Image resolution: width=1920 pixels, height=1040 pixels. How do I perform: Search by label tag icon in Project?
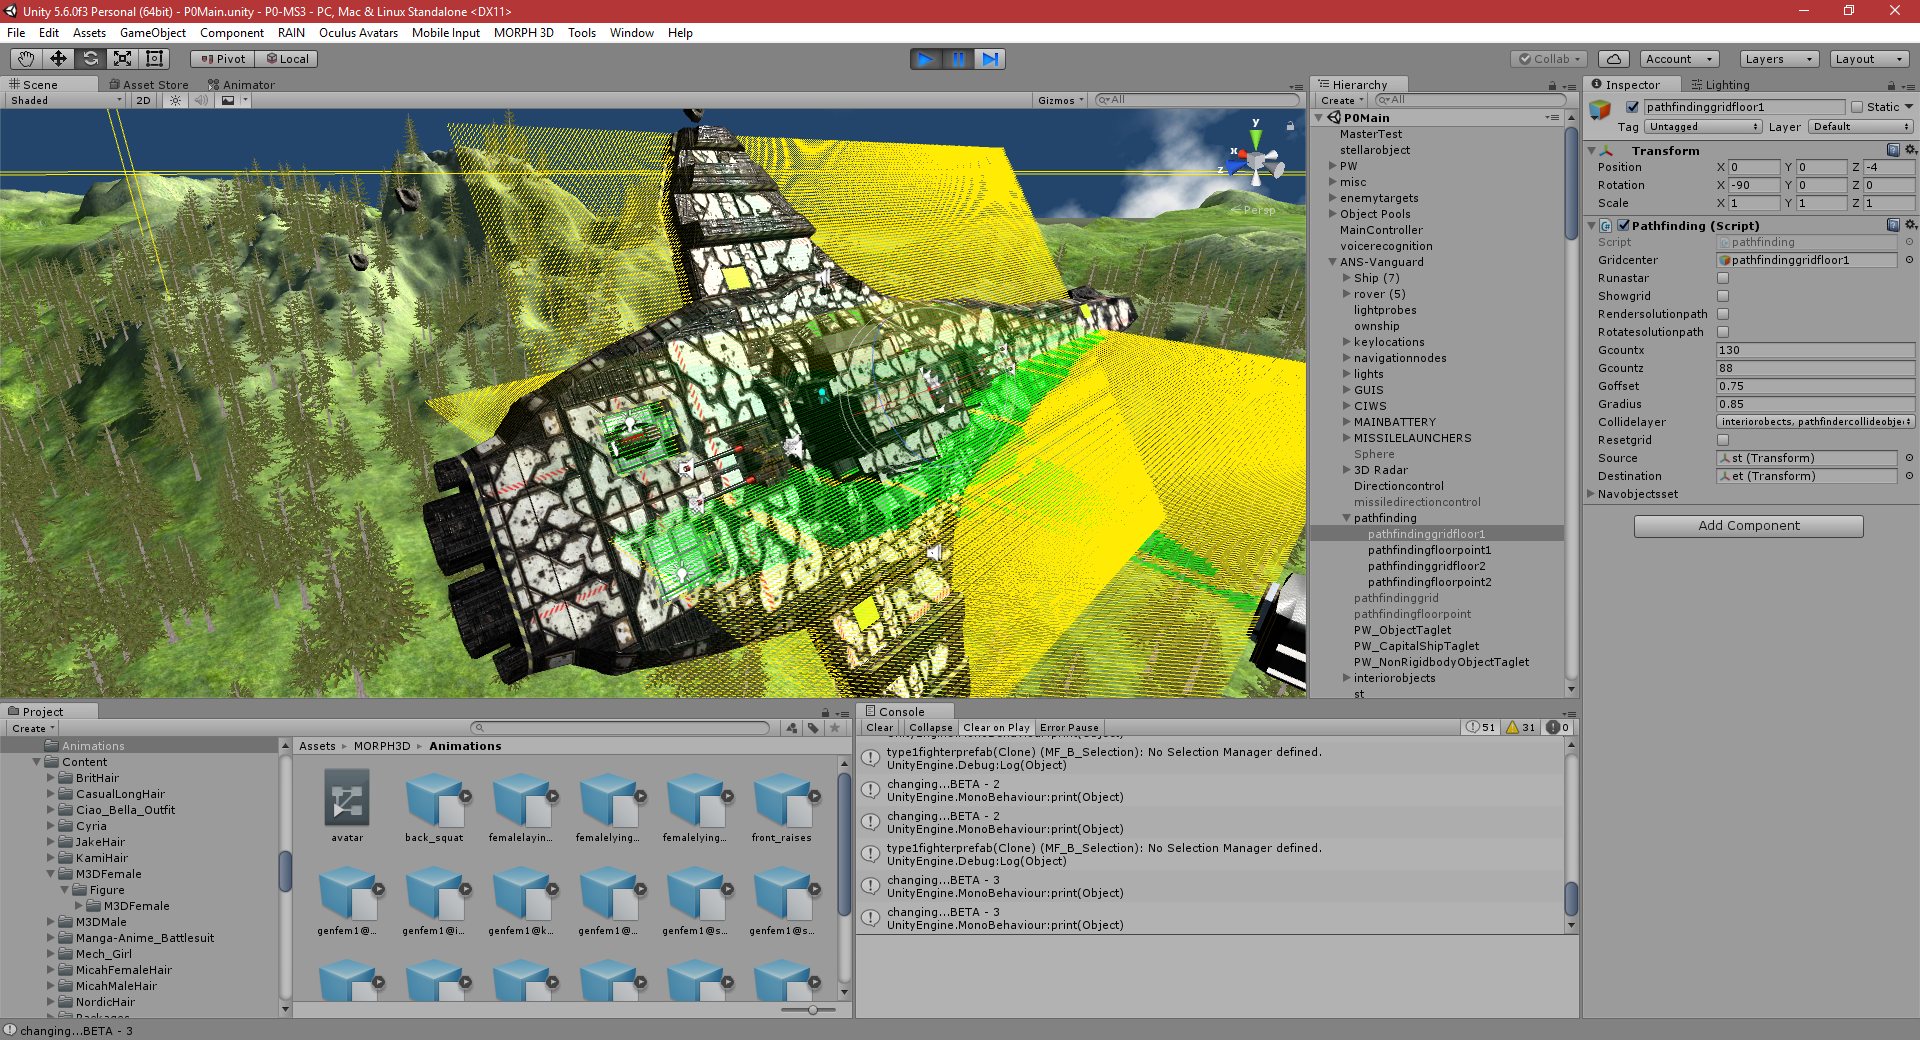point(813,728)
